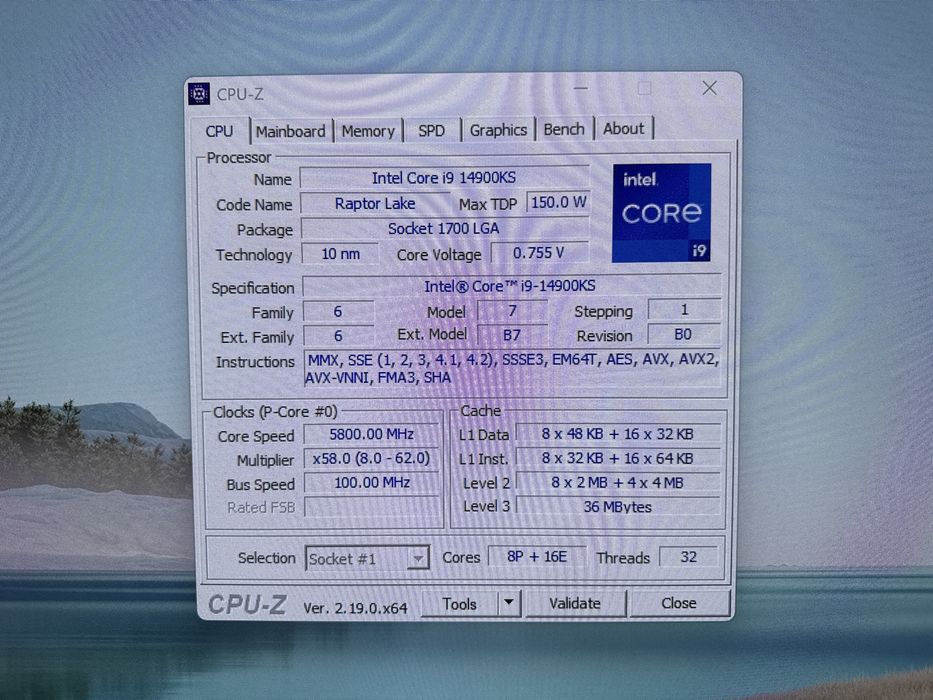Viewport: 933px width, 700px height.
Task: Click the Stepping value 1
Action: tap(684, 310)
